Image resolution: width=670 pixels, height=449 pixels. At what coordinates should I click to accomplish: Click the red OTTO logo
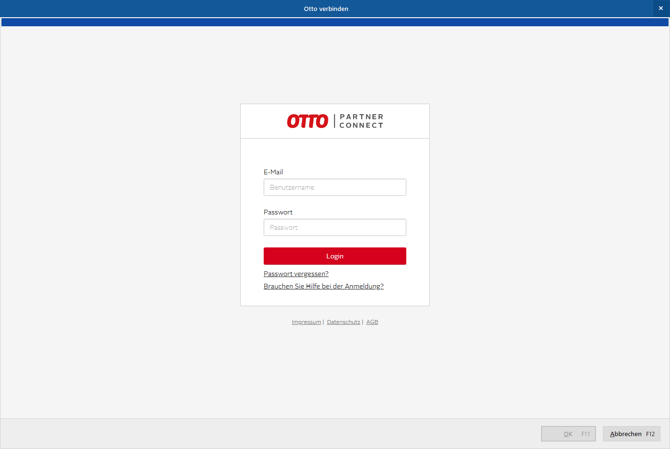(307, 121)
